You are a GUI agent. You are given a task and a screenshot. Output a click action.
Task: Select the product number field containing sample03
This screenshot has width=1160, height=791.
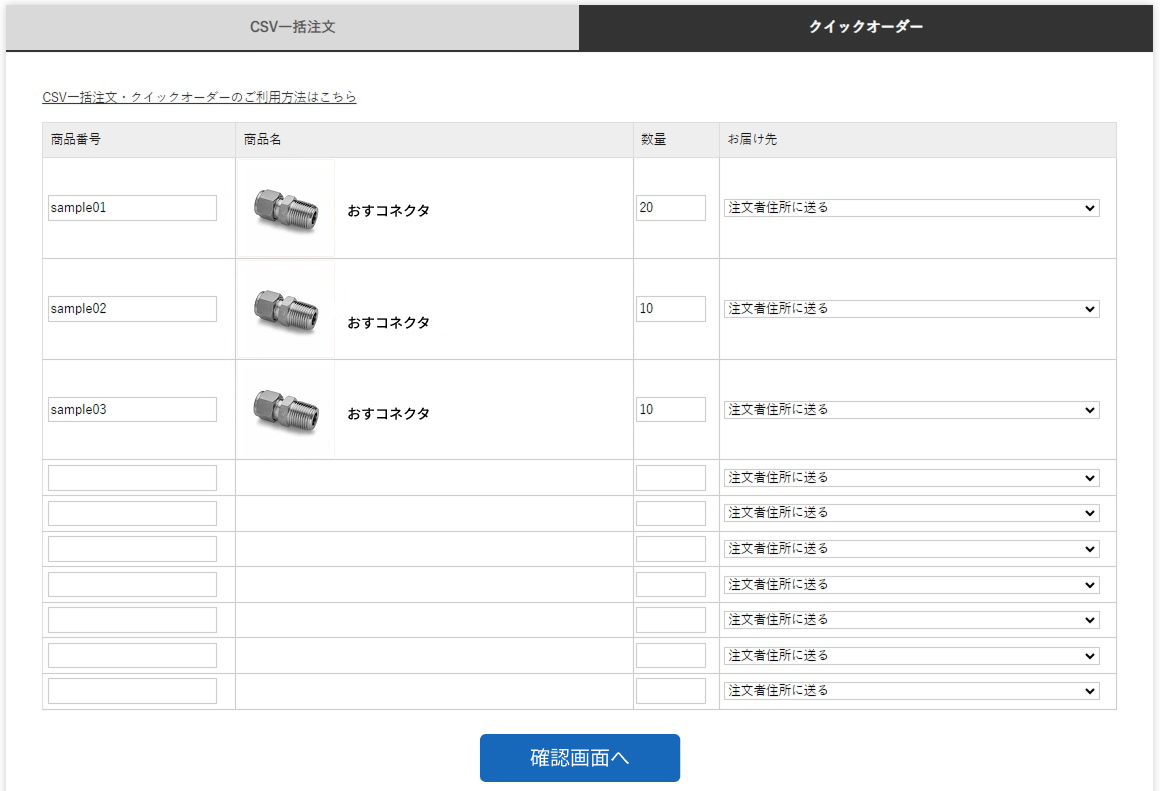pos(132,410)
